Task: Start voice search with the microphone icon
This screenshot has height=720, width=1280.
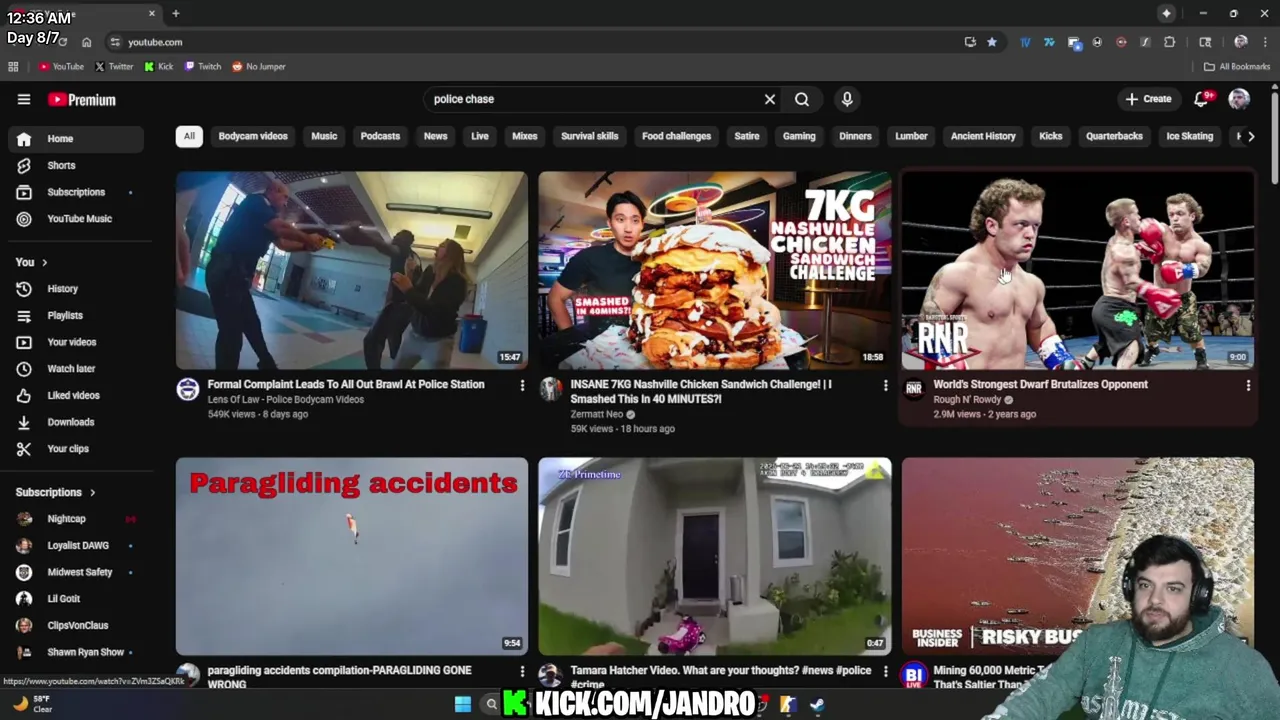Action: tap(847, 99)
